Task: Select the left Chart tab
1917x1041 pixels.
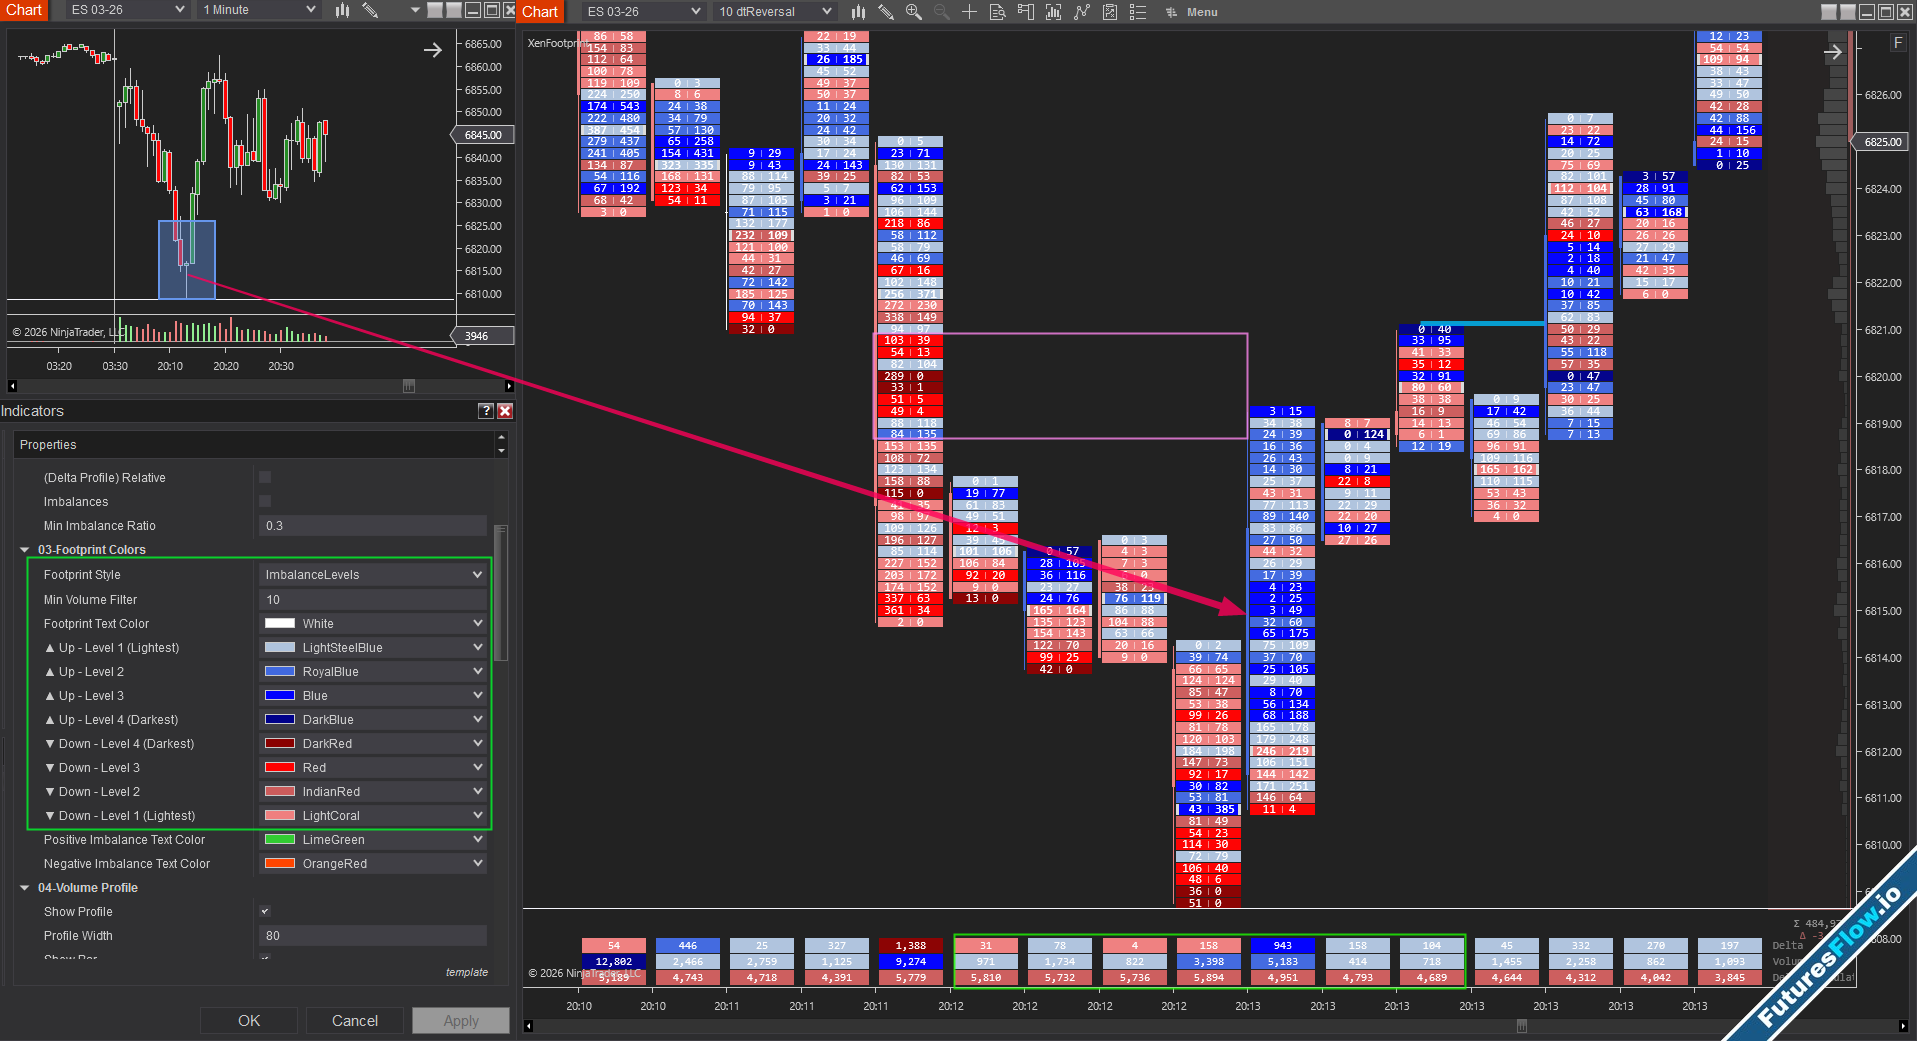Action: 24,10
